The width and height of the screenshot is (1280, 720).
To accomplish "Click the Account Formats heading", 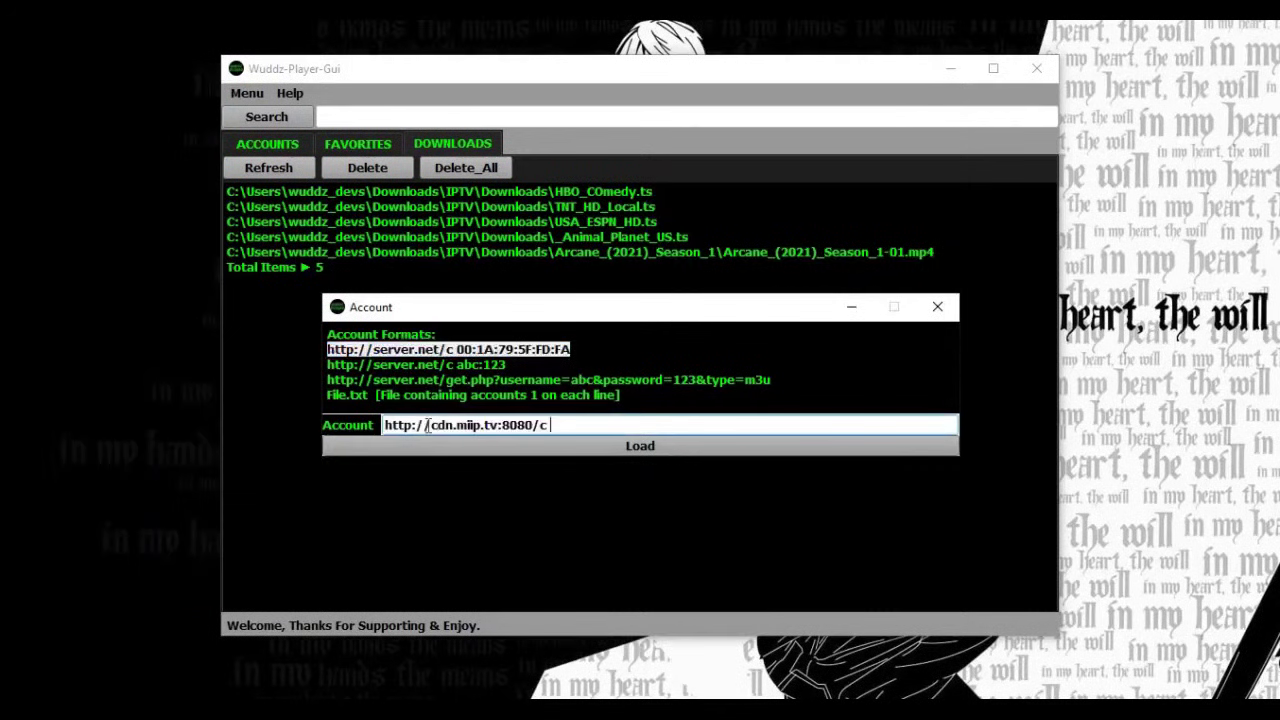I will [381, 334].
